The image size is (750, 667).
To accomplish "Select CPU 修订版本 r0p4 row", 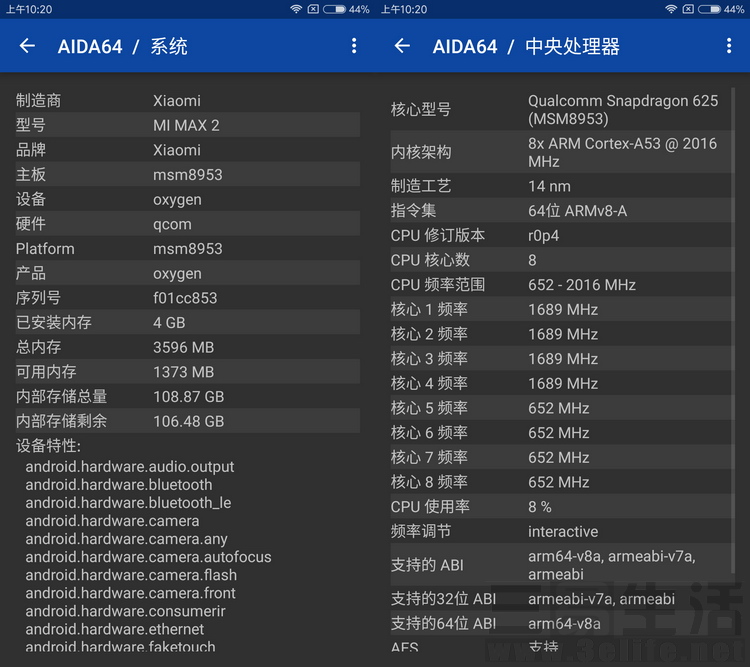I will (561, 235).
